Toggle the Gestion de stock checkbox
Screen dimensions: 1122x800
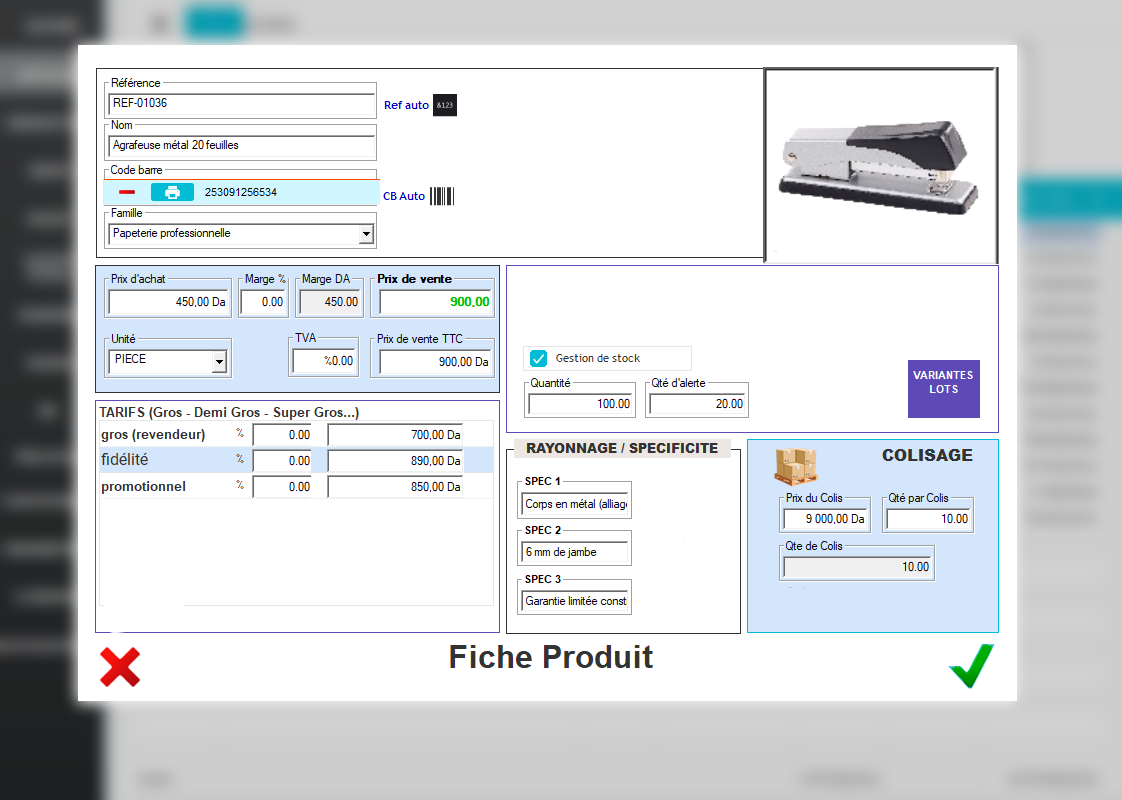(x=538, y=358)
